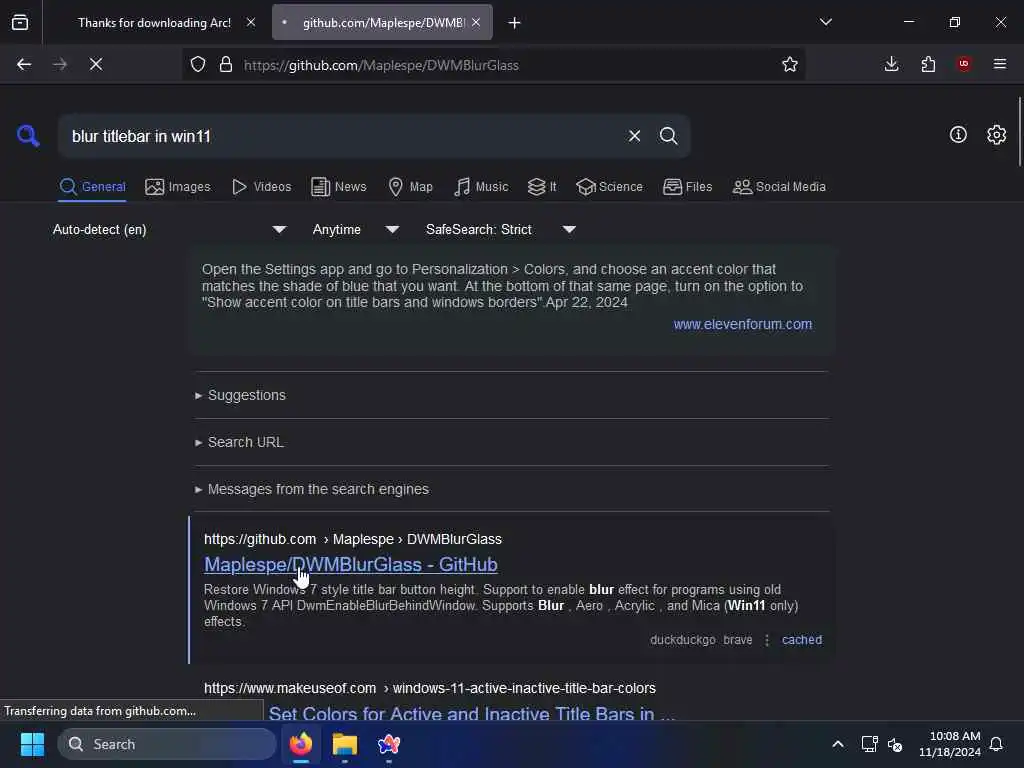Select the News search category
Screen dimensions: 1024x768
pos(339,187)
